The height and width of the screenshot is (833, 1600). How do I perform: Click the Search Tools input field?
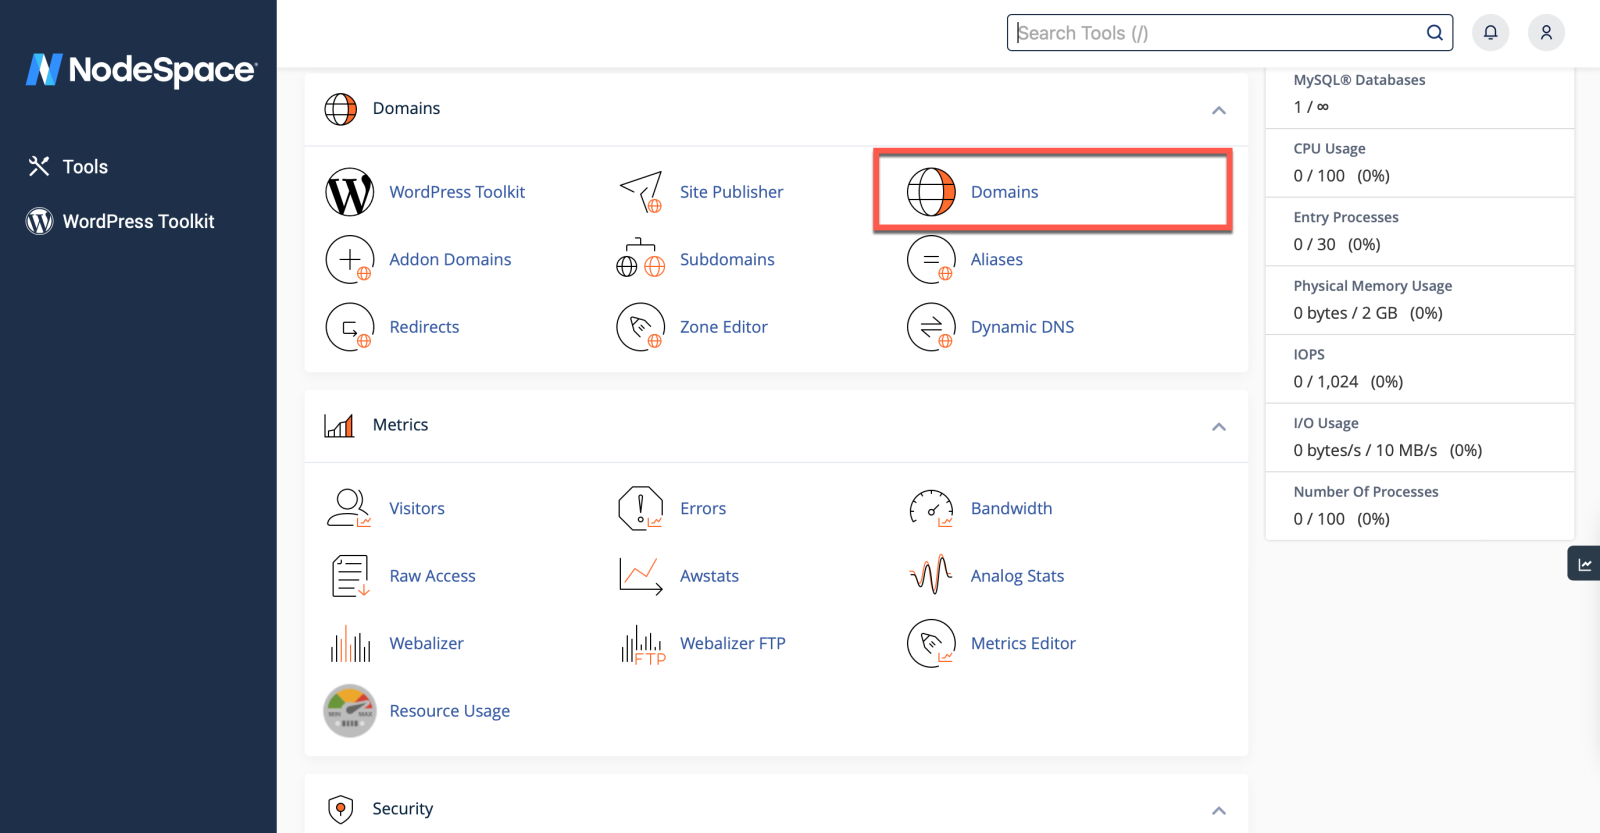tap(1215, 33)
